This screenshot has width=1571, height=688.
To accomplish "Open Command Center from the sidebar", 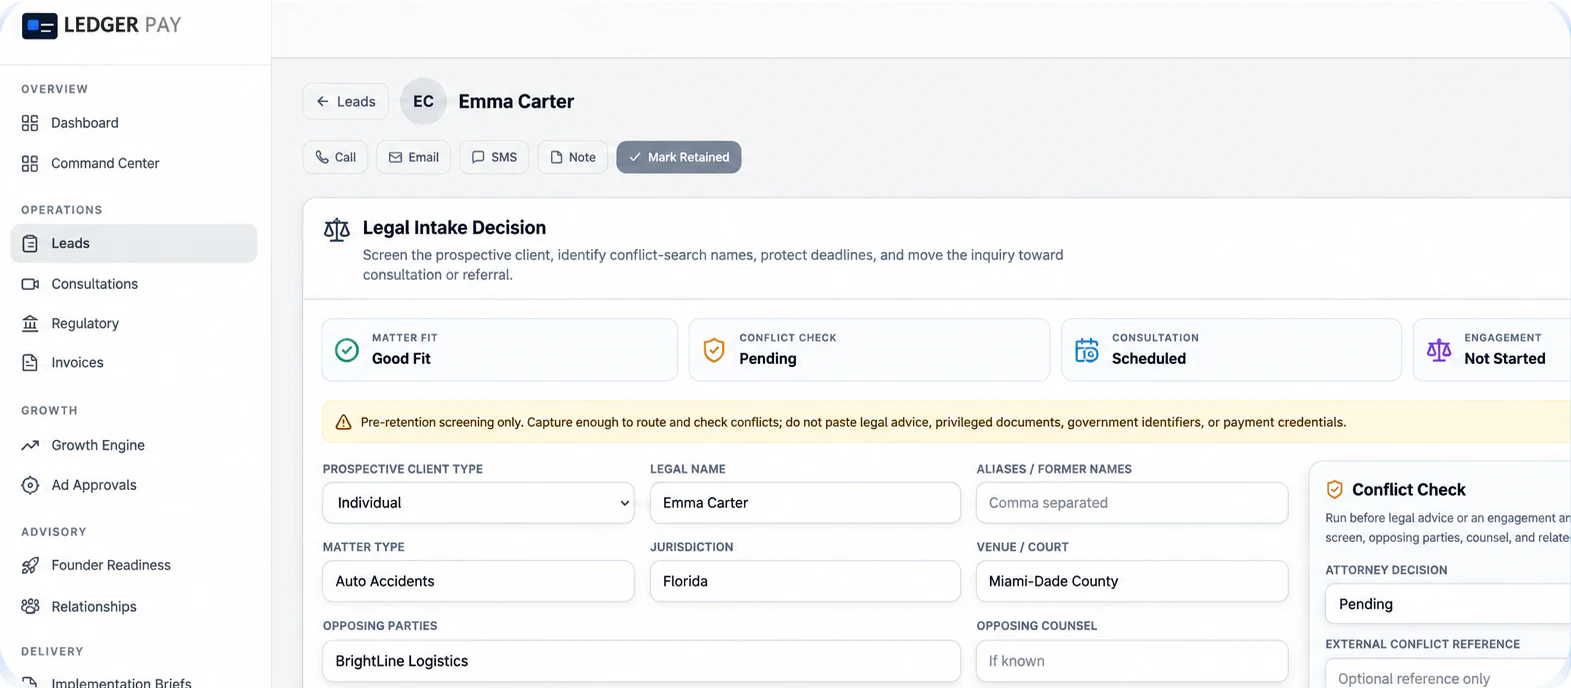I will pyautogui.click(x=134, y=163).
